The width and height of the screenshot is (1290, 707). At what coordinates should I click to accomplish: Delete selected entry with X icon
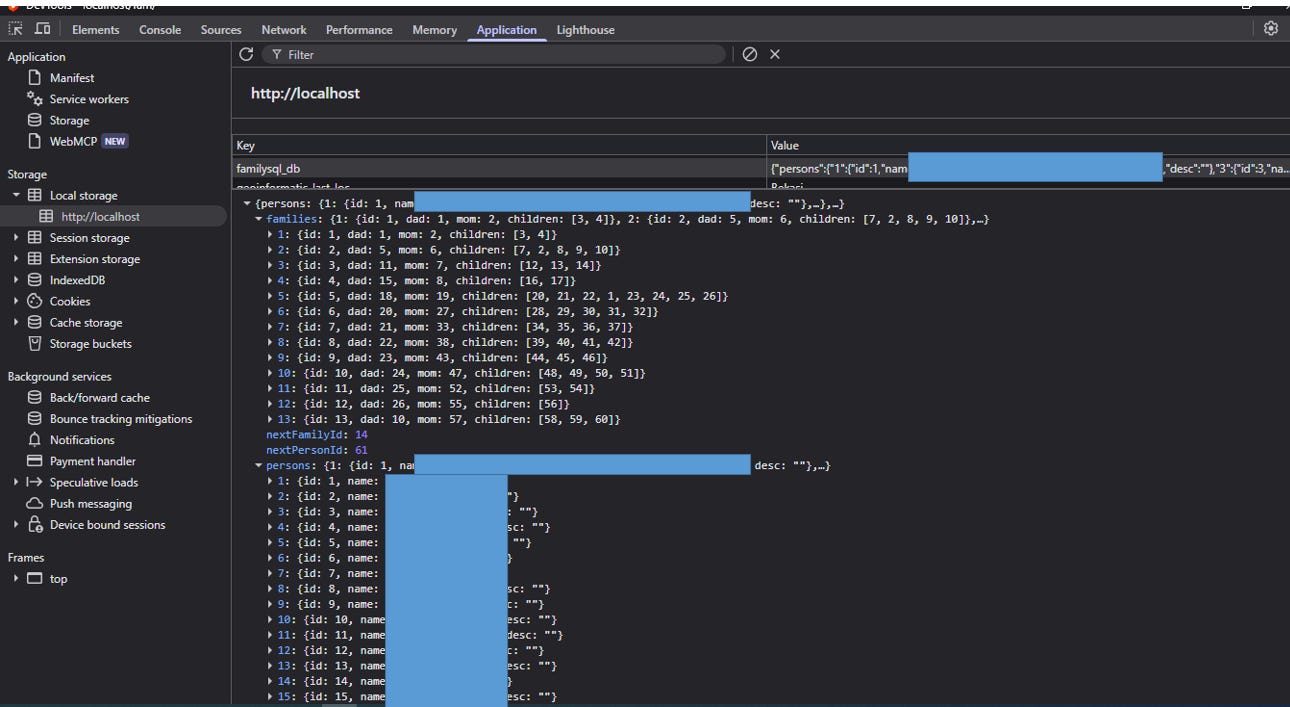[775, 54]
